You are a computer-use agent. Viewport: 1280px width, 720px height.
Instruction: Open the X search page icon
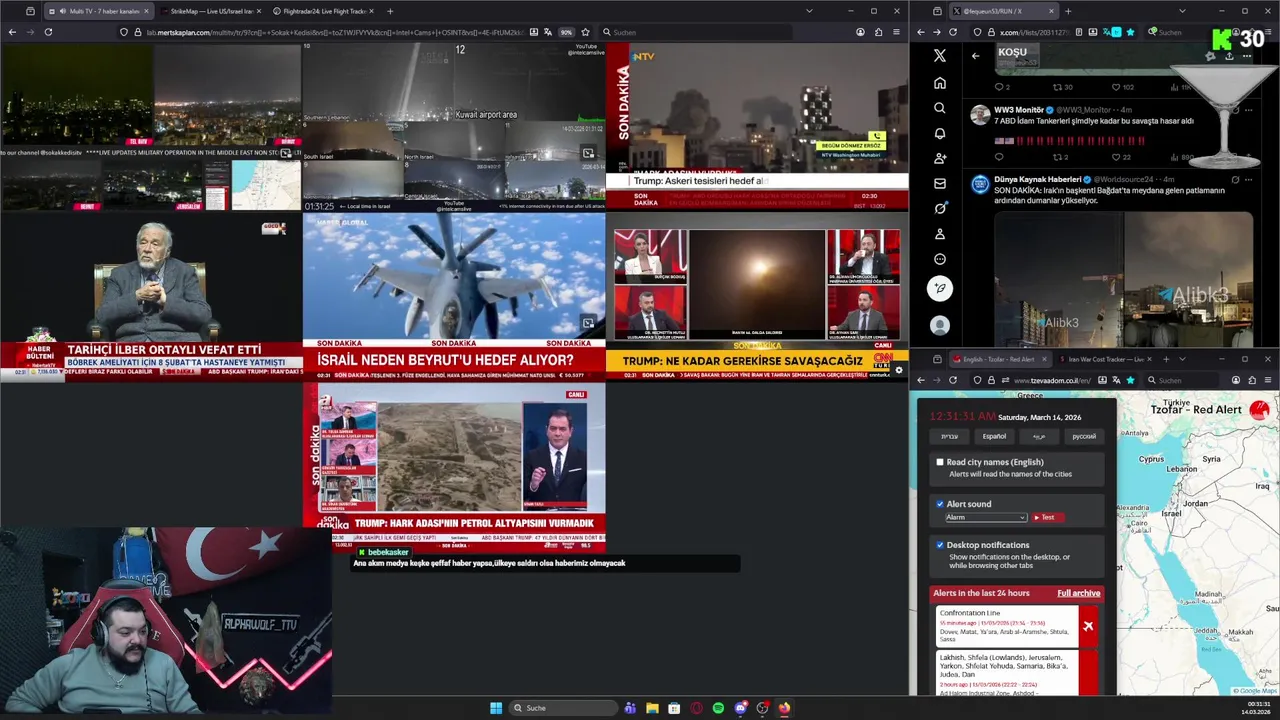939,108
